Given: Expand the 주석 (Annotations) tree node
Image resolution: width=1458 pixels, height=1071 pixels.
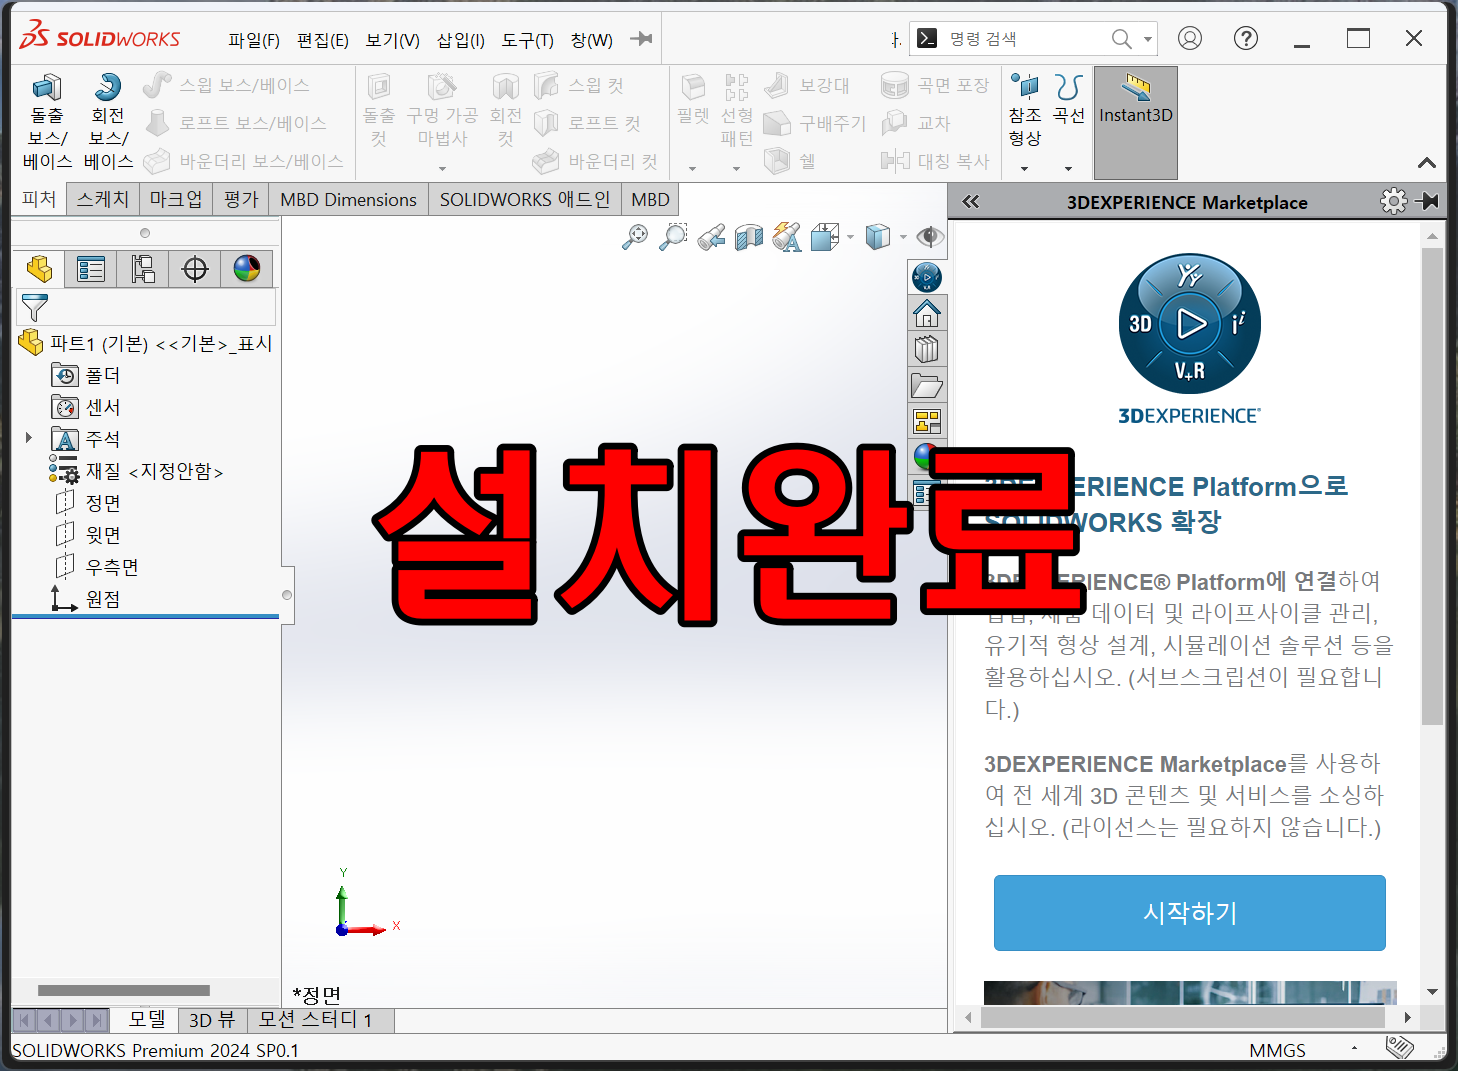Looking at the screenshot, I should click(28, 437).
